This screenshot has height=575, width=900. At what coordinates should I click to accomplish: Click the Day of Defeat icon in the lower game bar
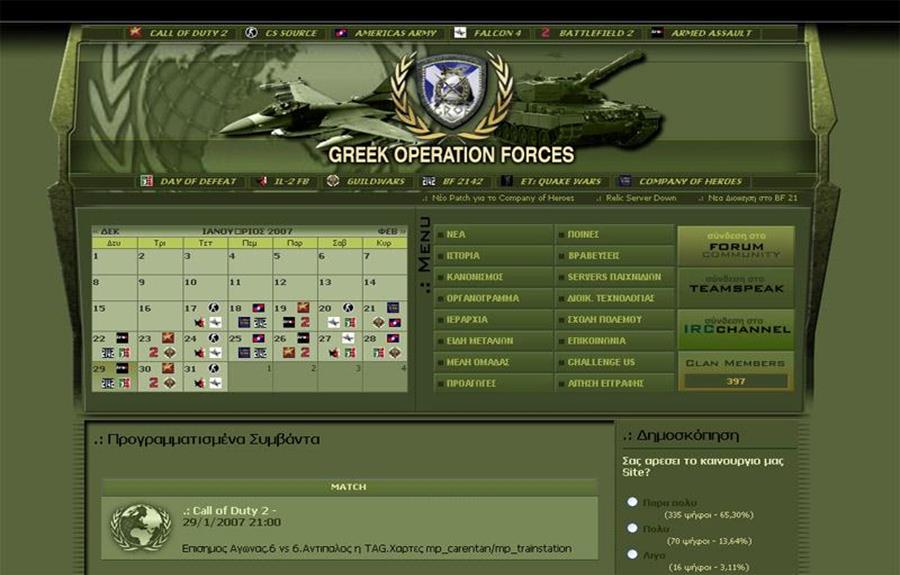point(147,181)
